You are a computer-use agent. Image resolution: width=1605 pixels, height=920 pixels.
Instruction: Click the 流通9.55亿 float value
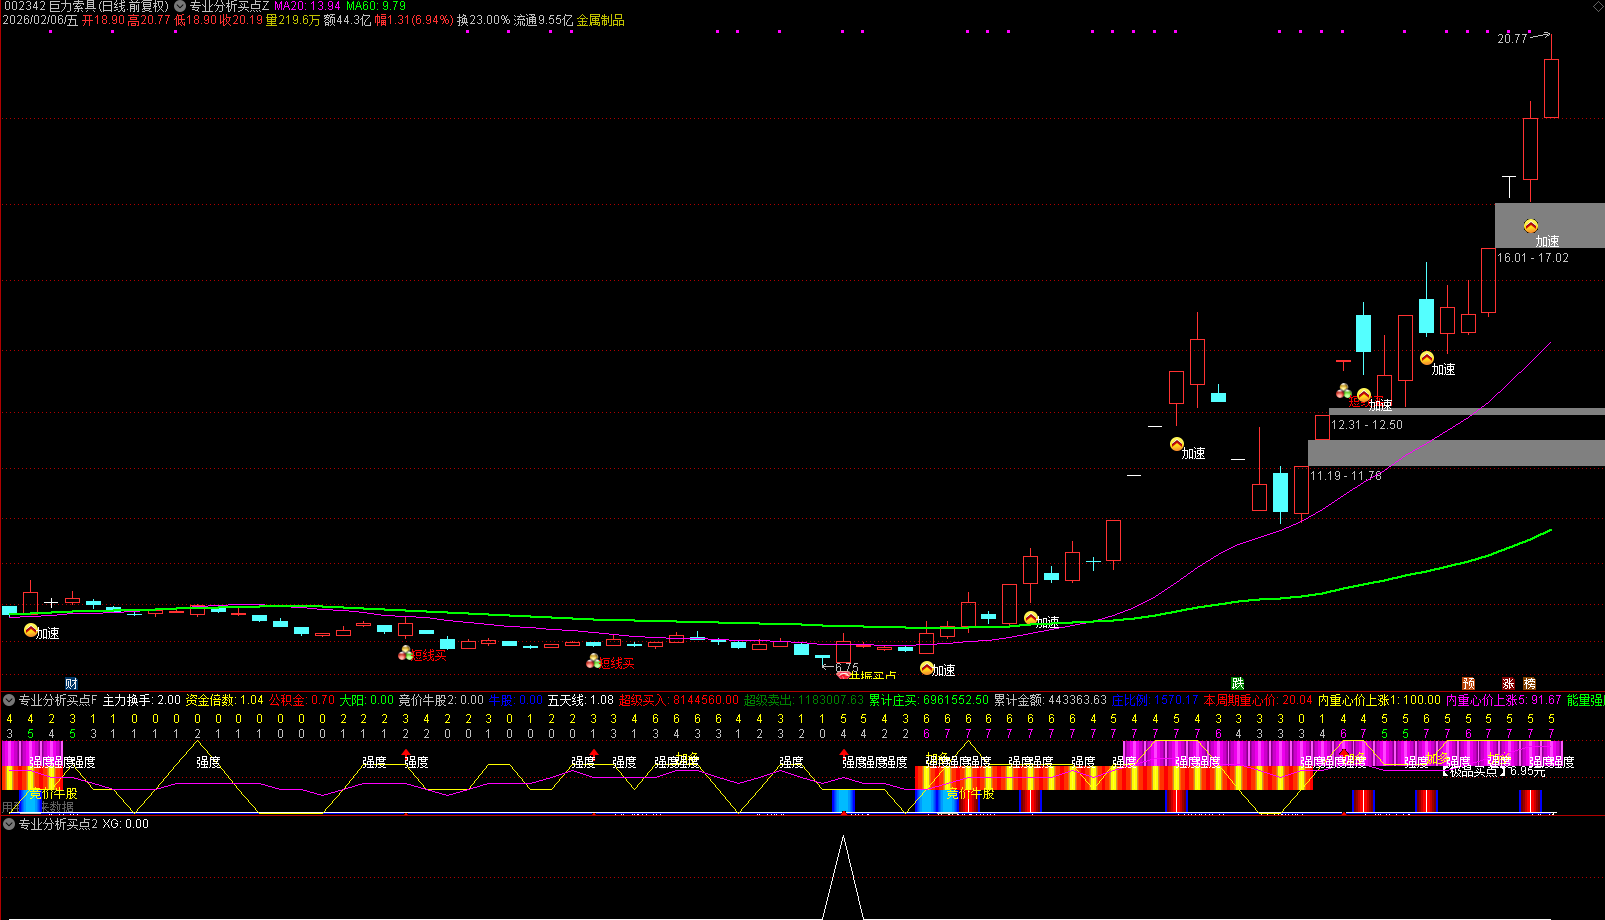coord(544,20)
